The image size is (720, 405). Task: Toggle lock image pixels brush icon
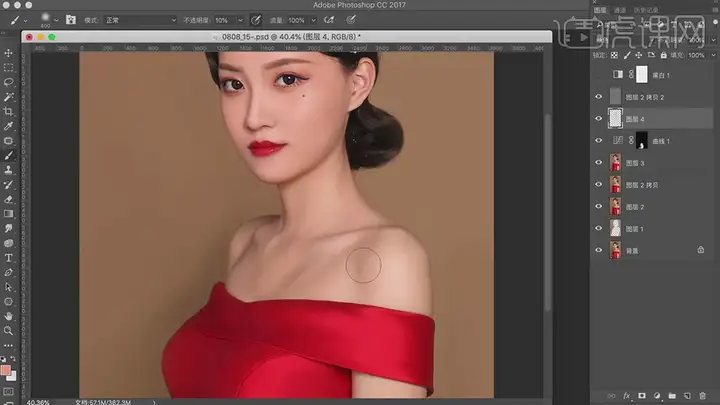627,55
